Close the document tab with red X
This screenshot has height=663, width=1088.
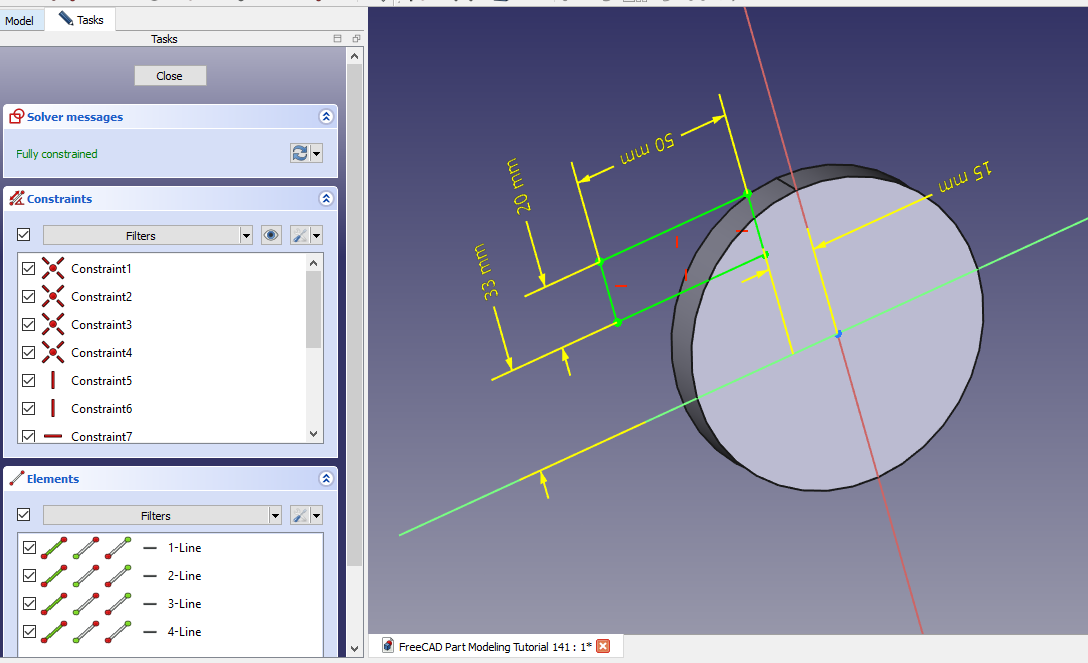603,646
